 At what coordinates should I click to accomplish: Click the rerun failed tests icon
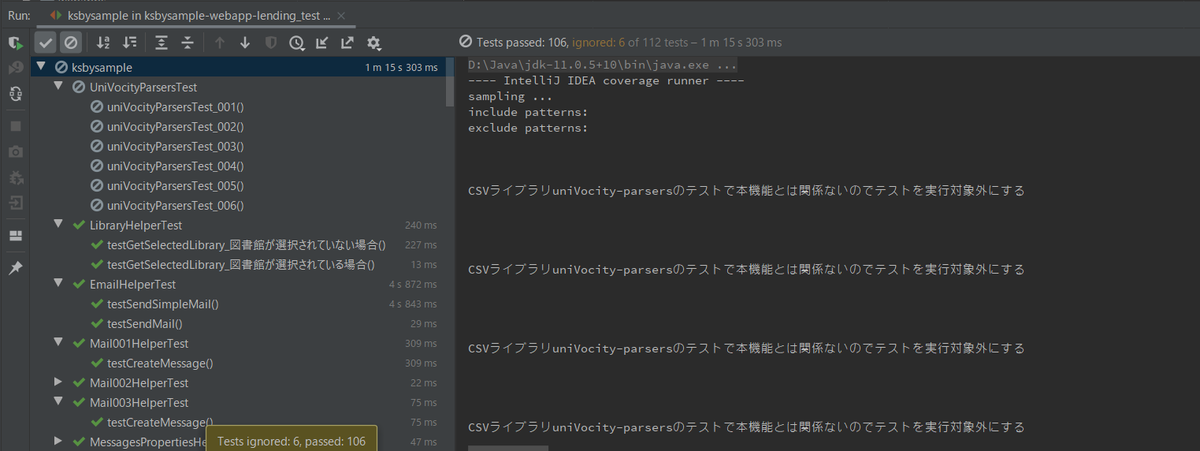15,68
